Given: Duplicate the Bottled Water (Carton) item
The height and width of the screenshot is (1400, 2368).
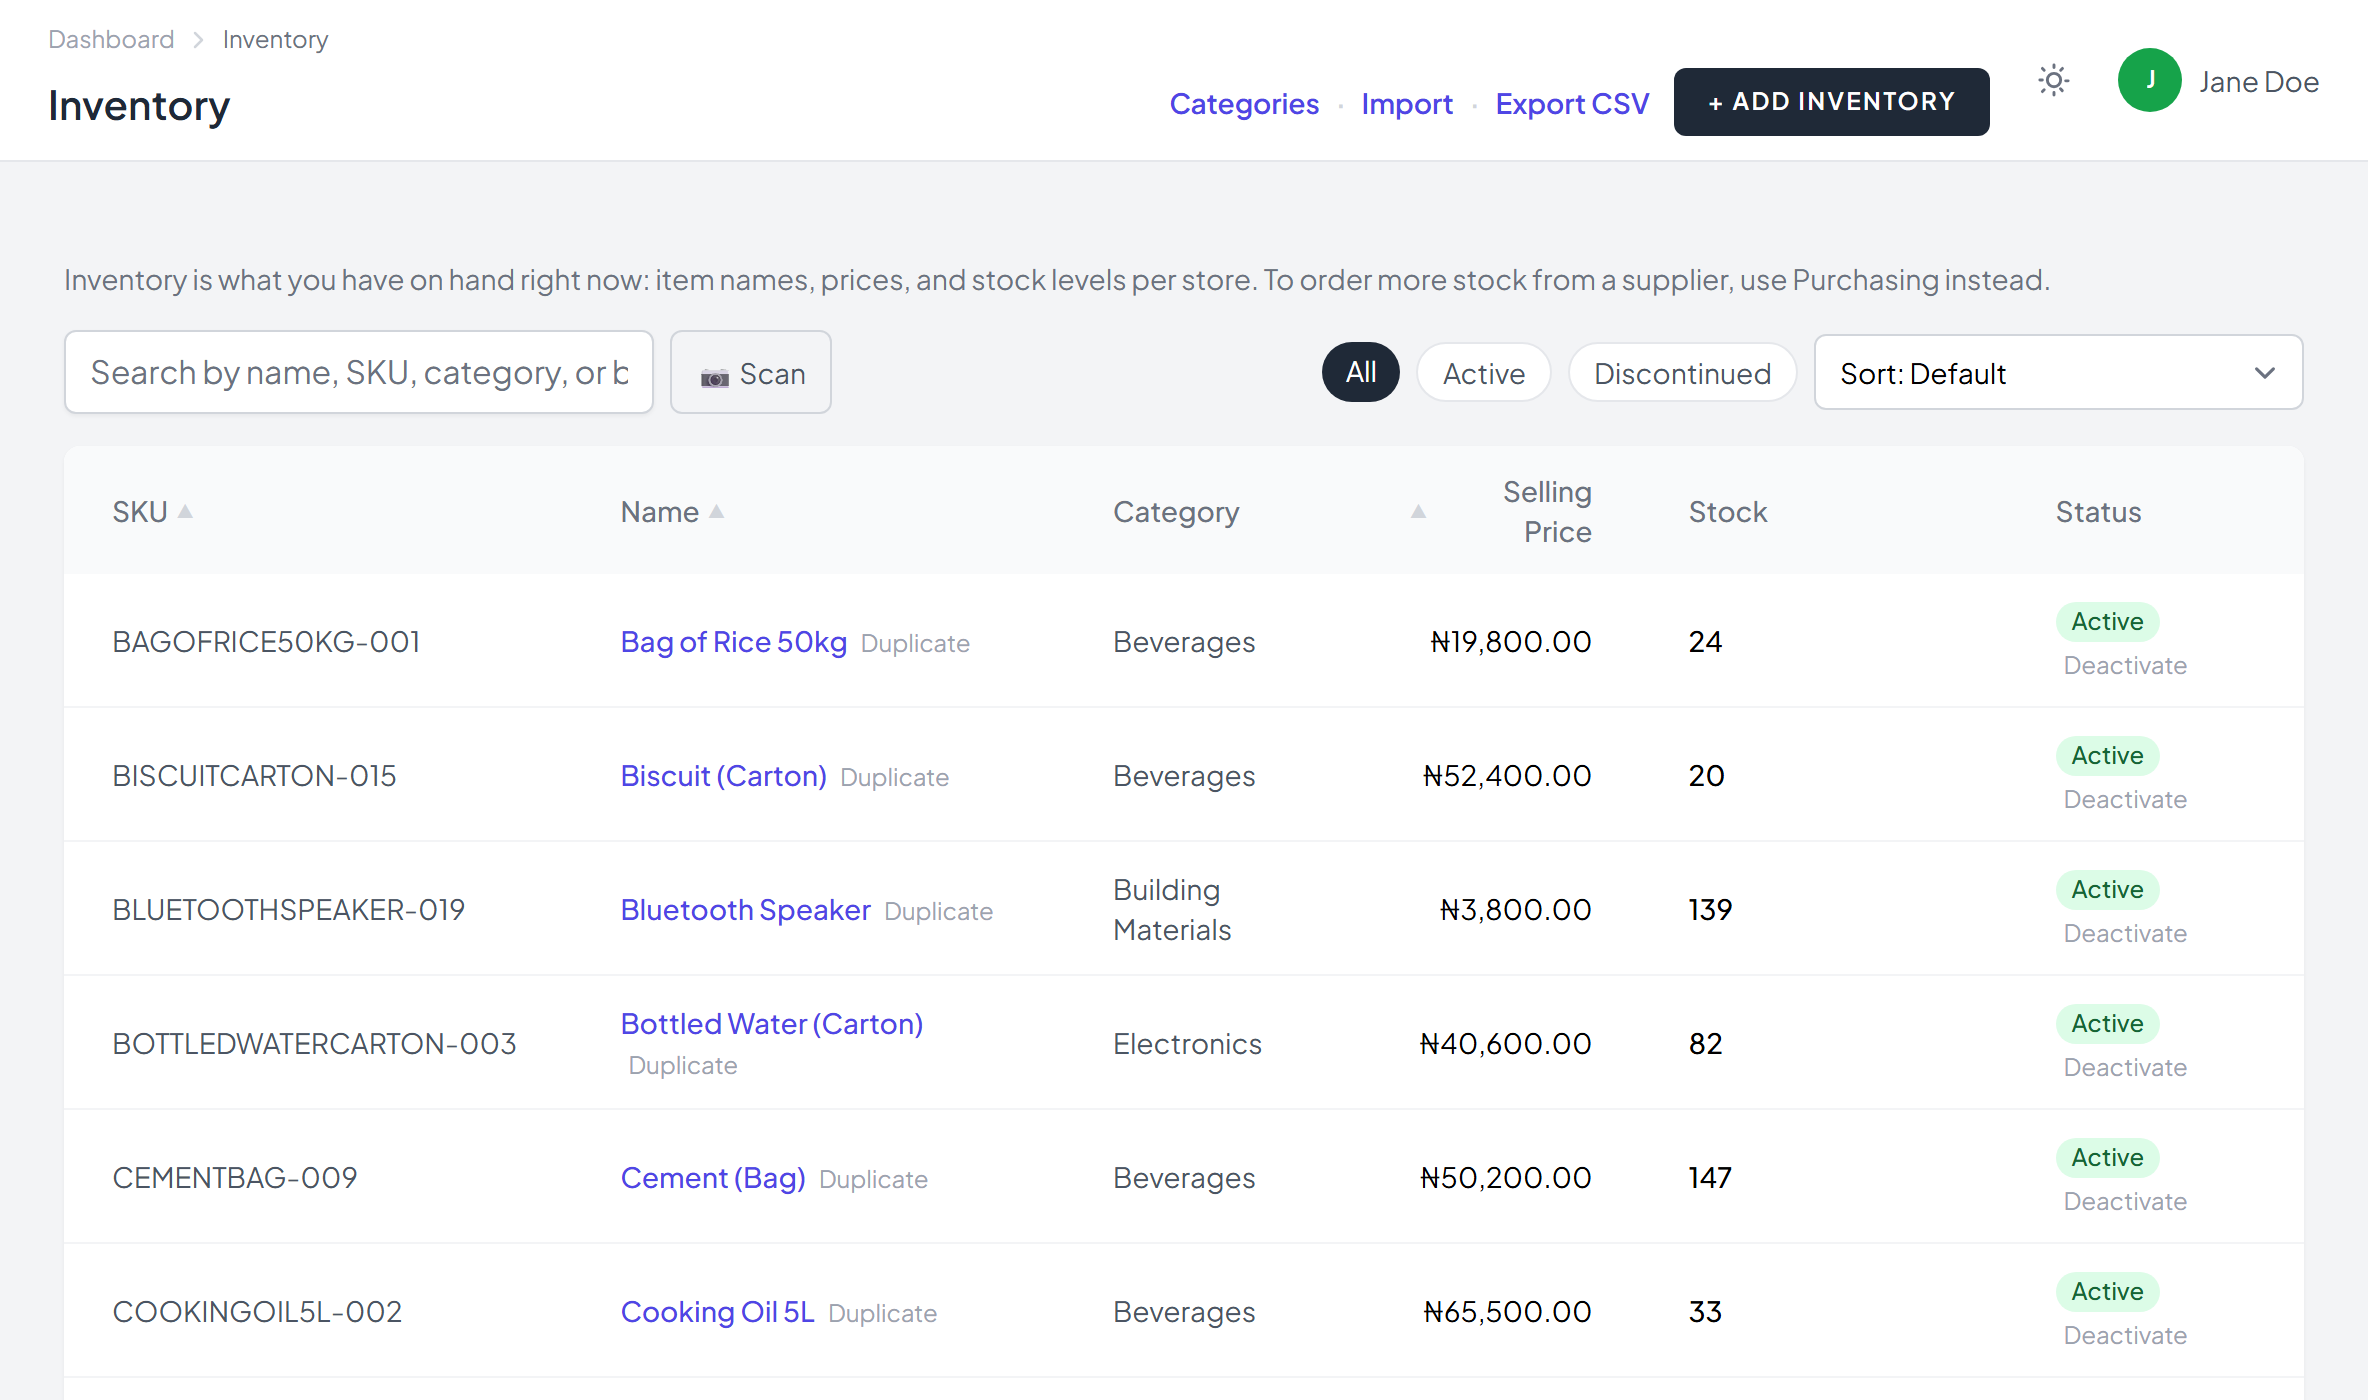Looking at the screenshot, I should point(683,1065).
